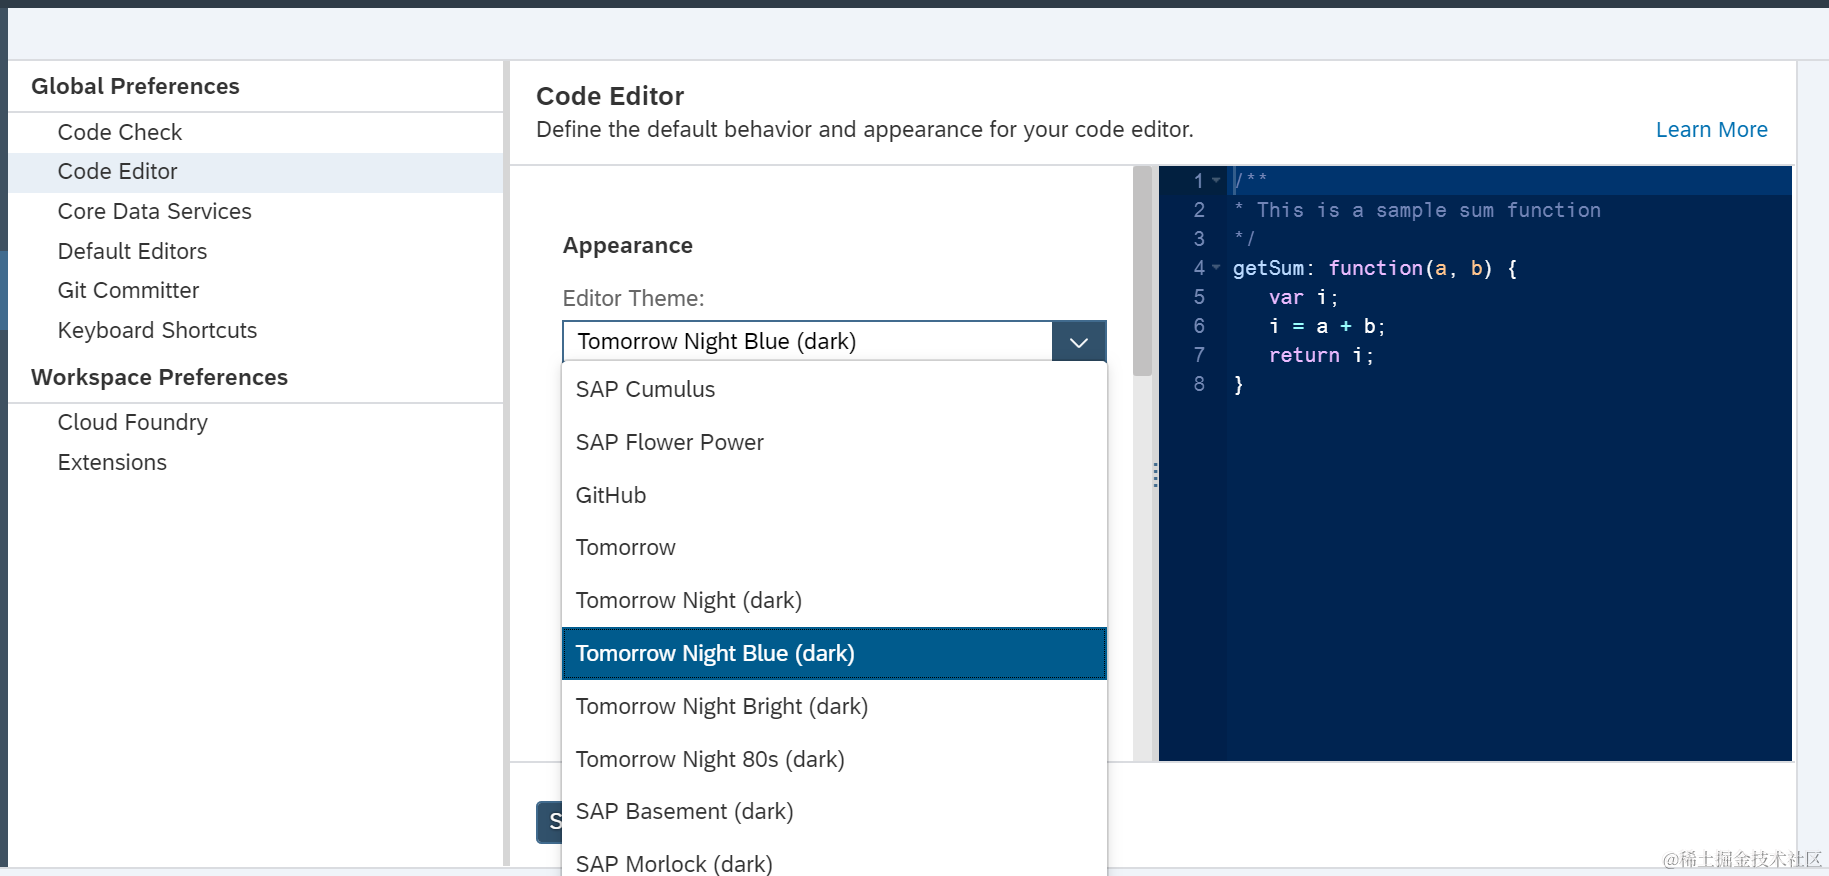Viewport: 1829px width, 876px height.
Task: Choose Tomorrow Night Bright (dark) theme
Action: pyautogui.click(x=834, y=706)
